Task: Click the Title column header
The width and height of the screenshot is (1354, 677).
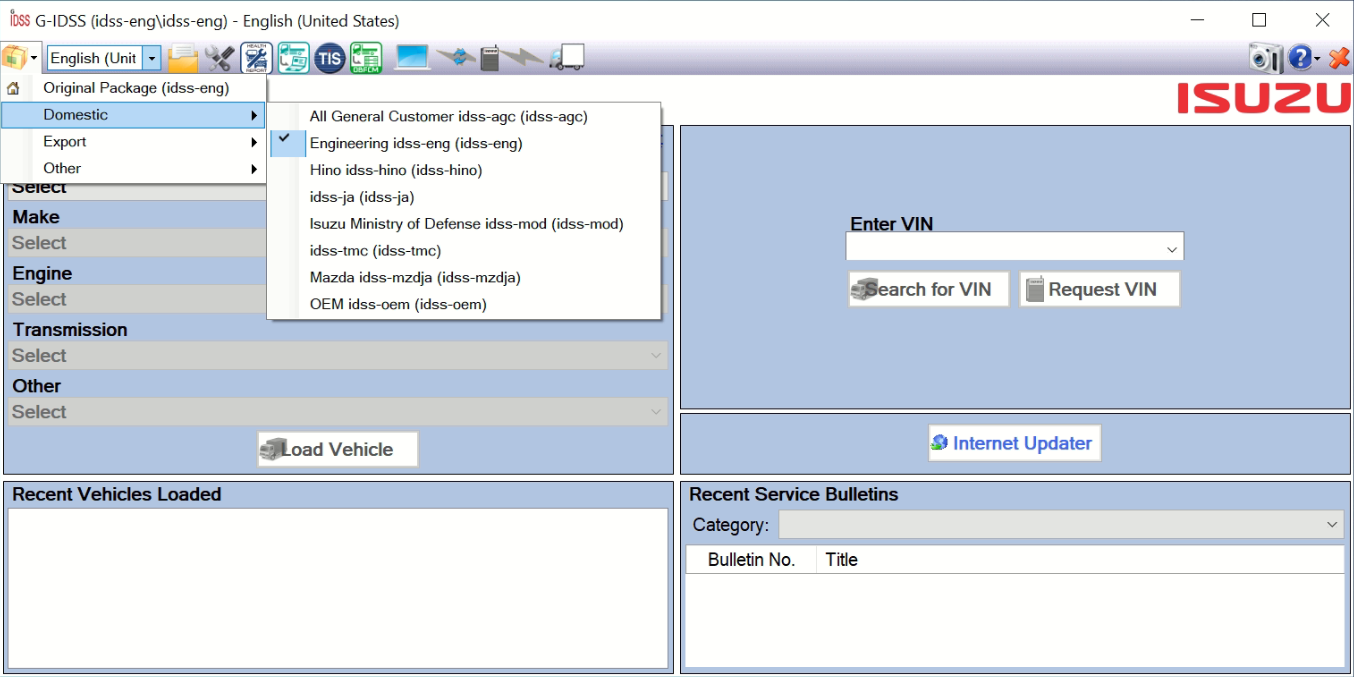Action: pyautogui.click(x=1080, y=560)
